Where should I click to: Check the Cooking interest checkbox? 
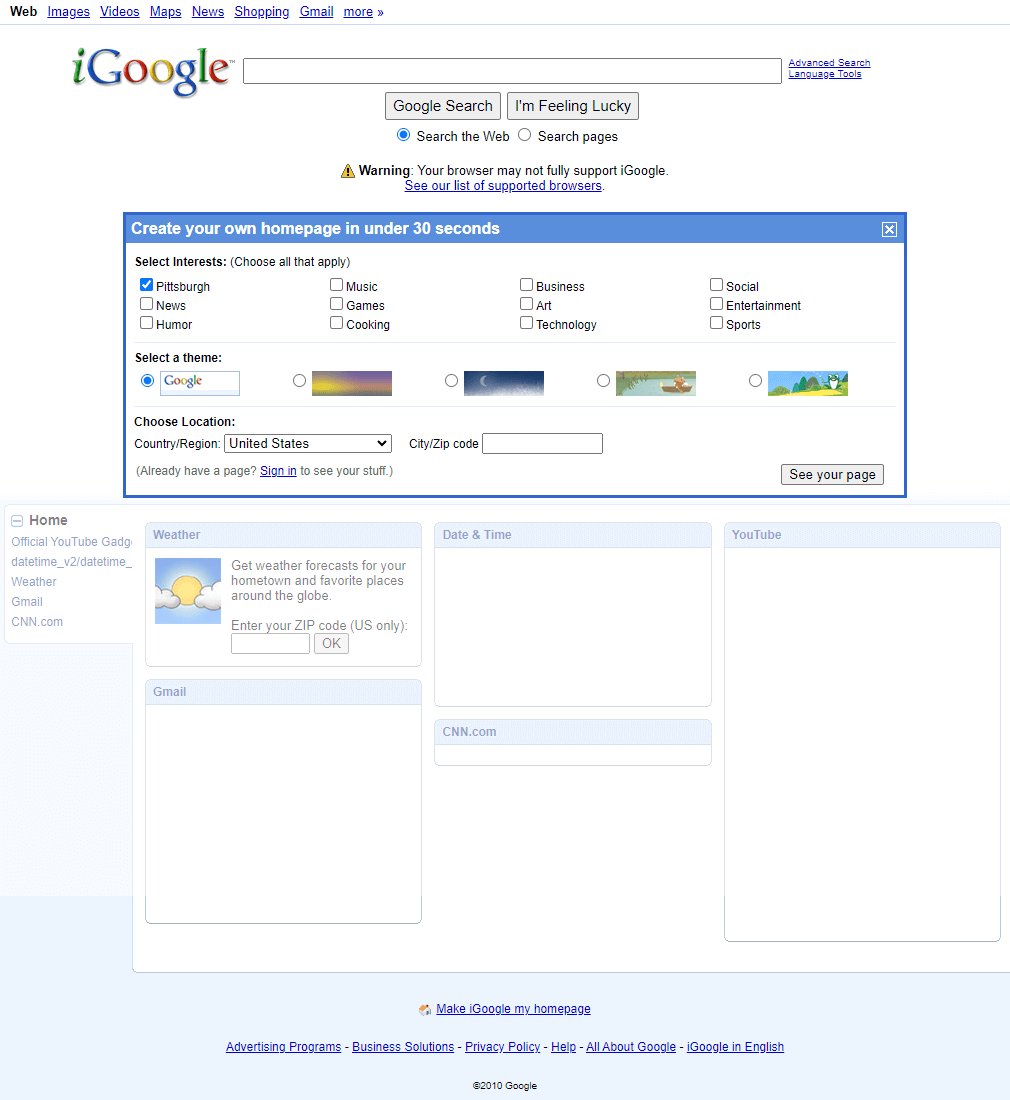point(336,323)
